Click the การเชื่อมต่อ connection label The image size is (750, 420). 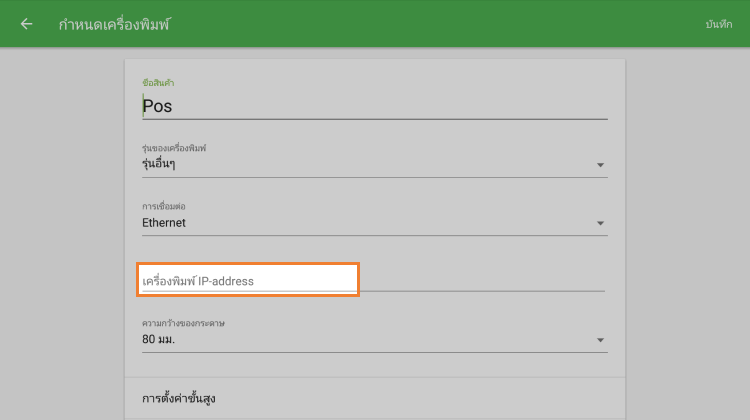tap(164, 206)
